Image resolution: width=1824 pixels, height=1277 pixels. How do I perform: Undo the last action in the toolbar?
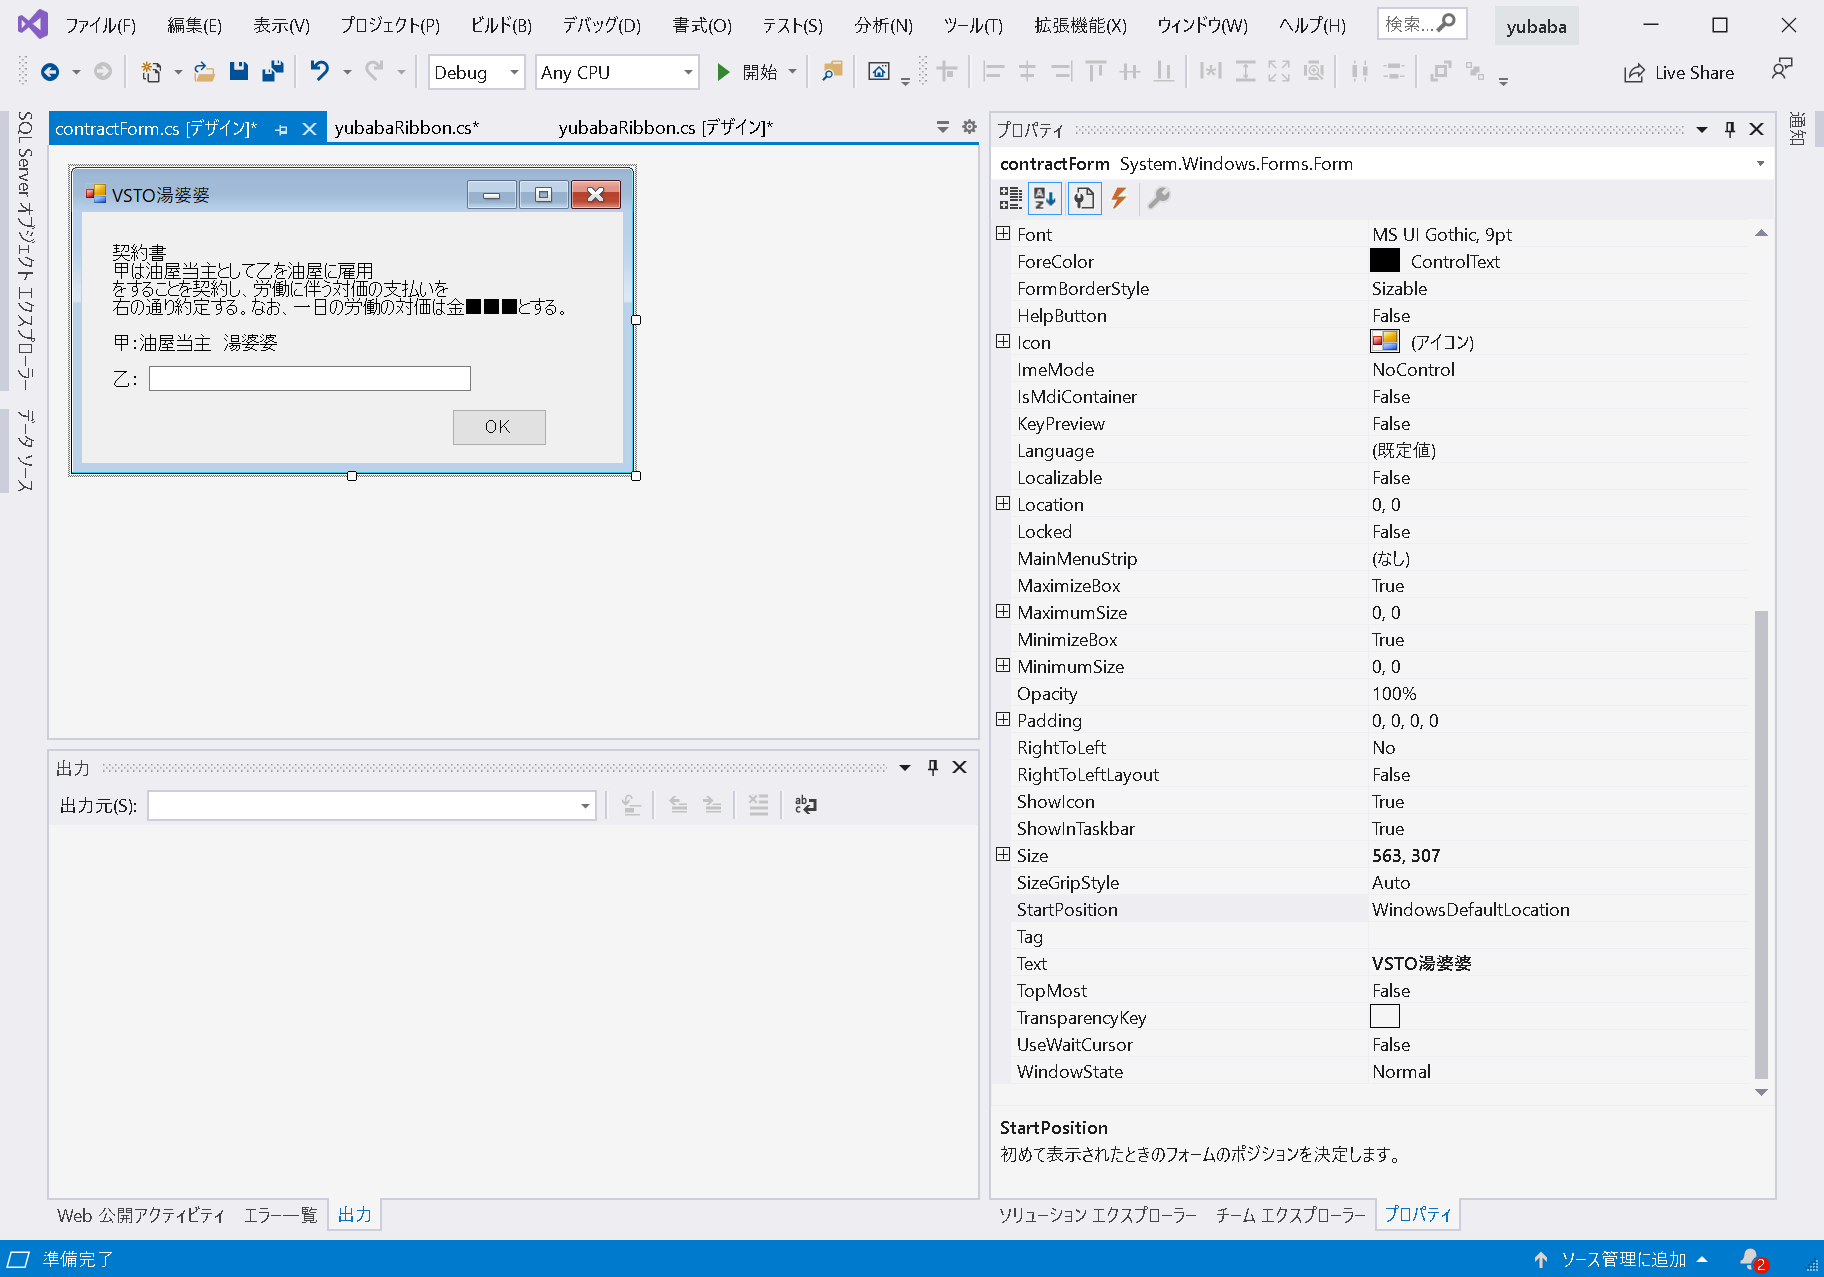[x=319, y=71]
